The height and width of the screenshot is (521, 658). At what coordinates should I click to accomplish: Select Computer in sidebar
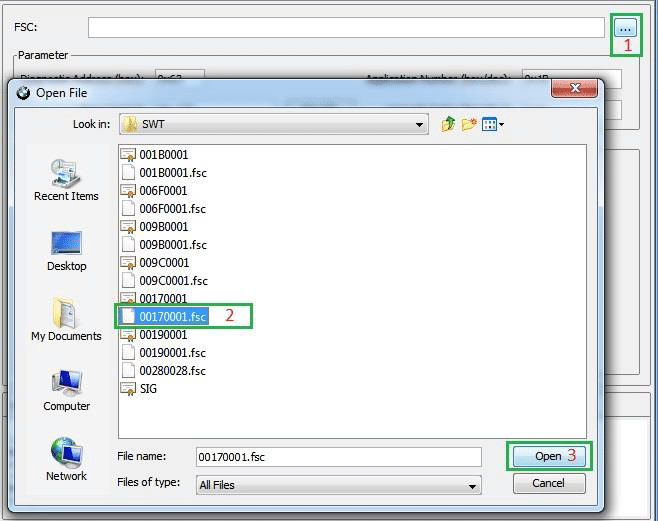pos(66,390)
